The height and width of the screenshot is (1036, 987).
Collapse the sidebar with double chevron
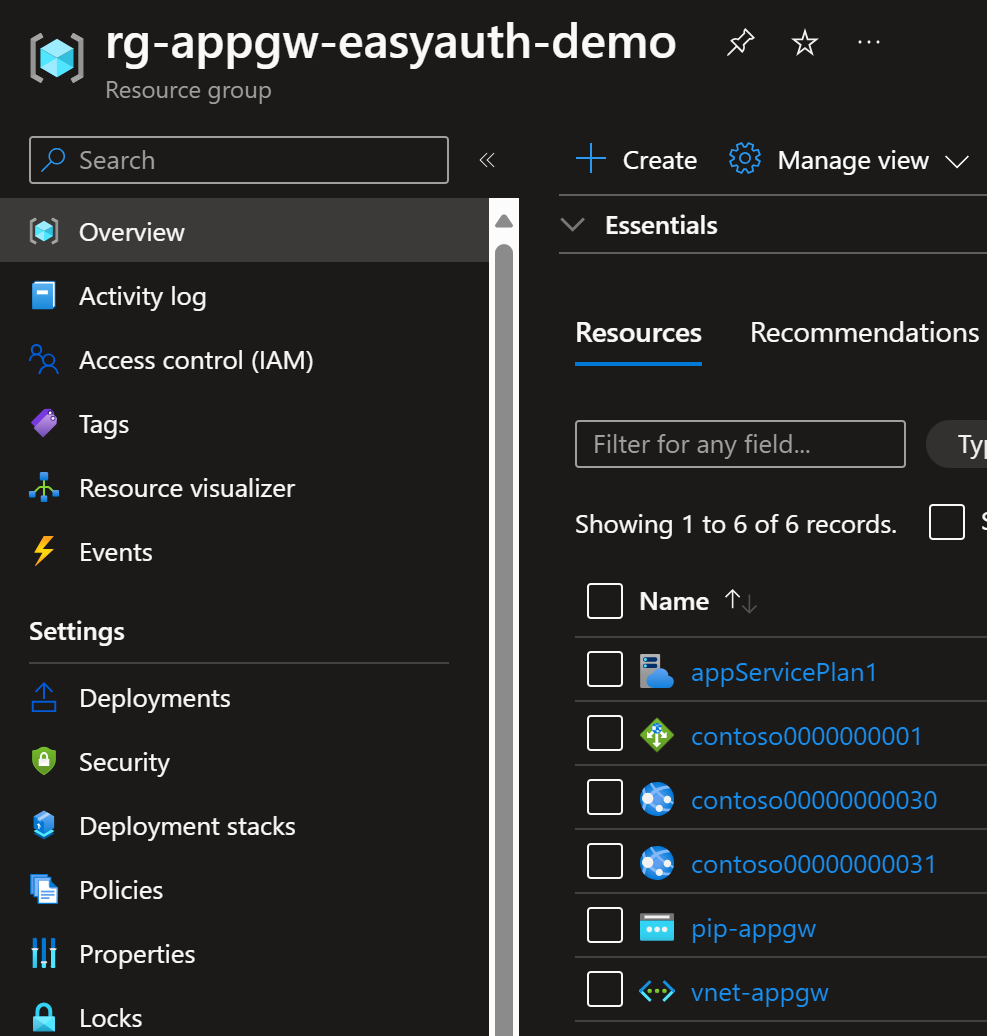click(x=487, y=160)
